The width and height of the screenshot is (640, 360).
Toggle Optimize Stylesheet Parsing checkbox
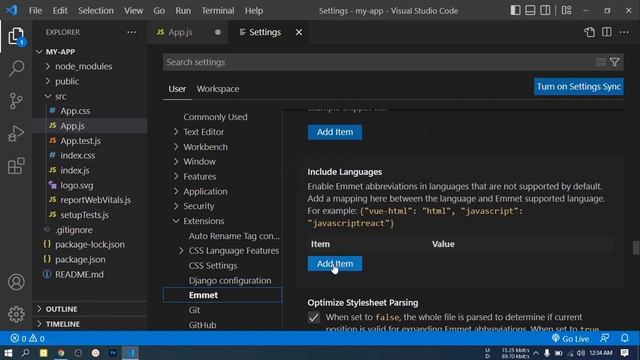tap(313, 317)
